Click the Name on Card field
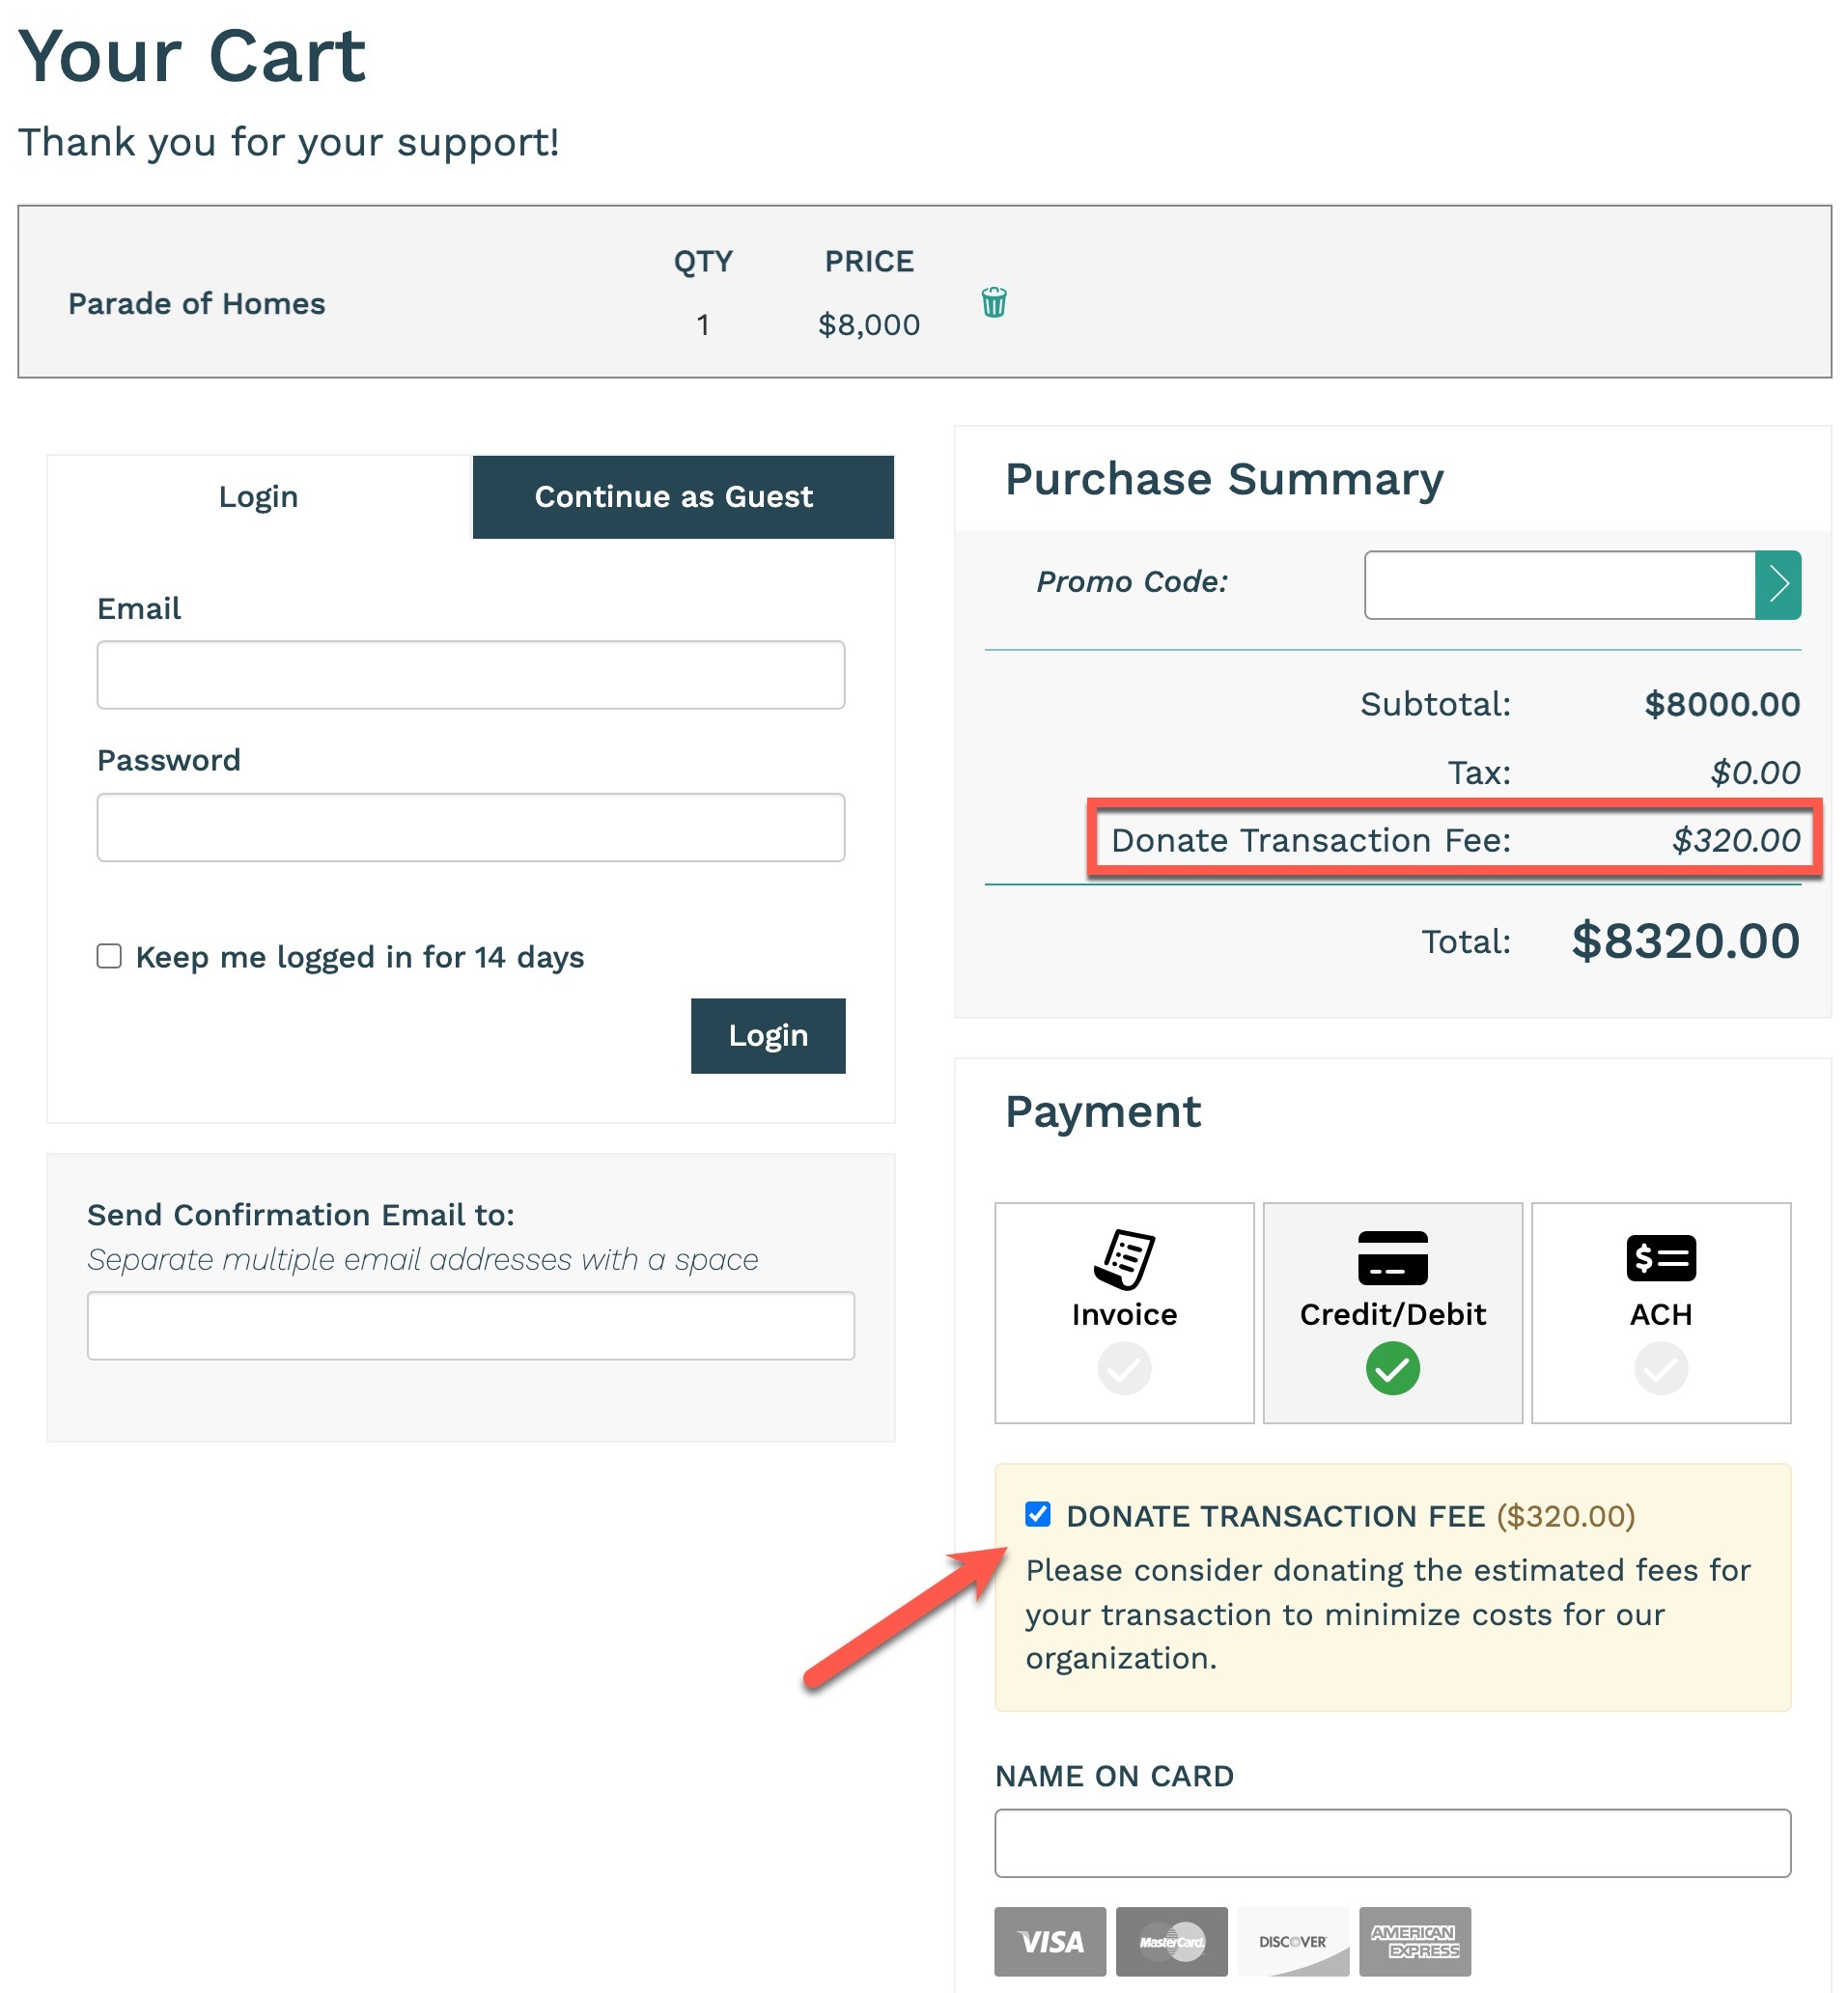 pos(1392,1843)
